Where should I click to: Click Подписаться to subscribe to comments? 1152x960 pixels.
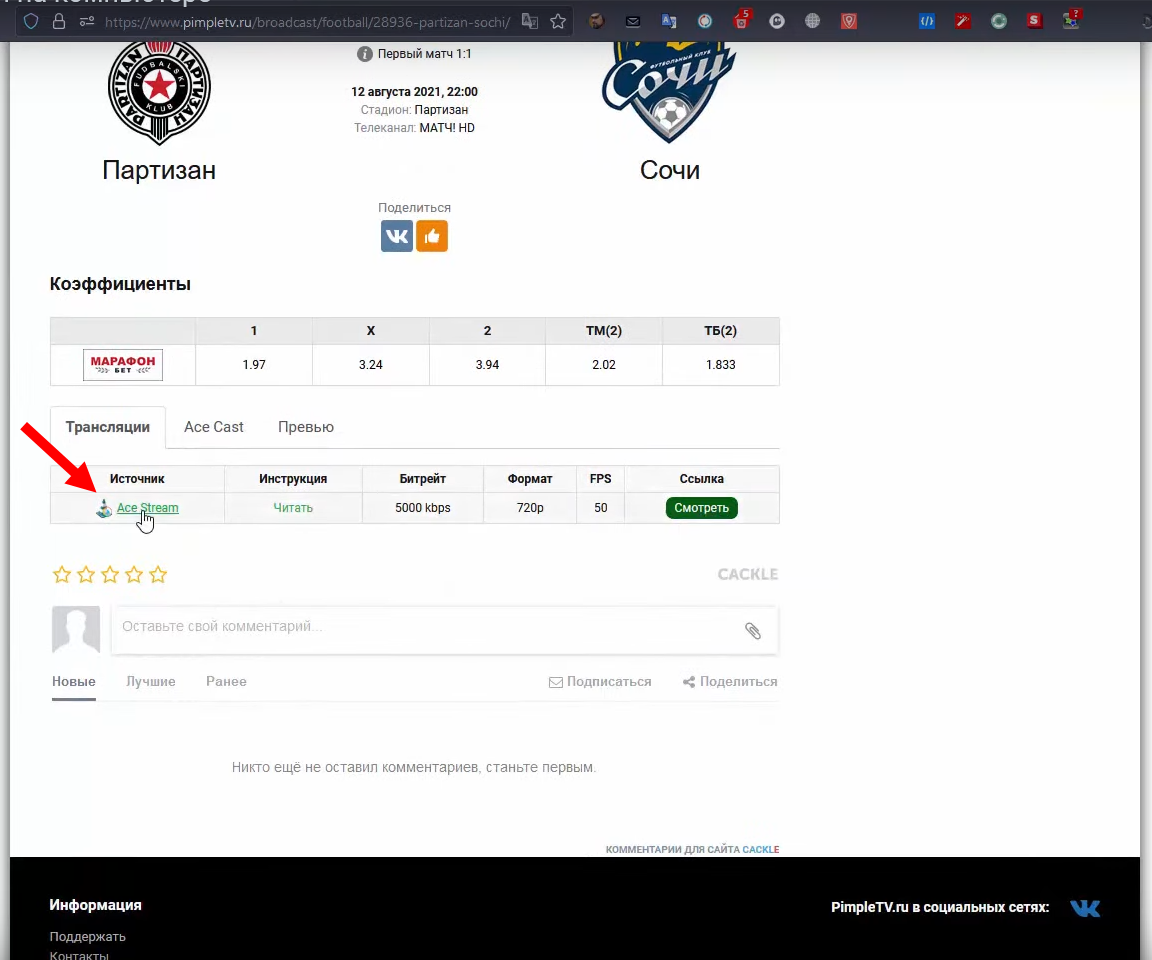pos(600,682)
